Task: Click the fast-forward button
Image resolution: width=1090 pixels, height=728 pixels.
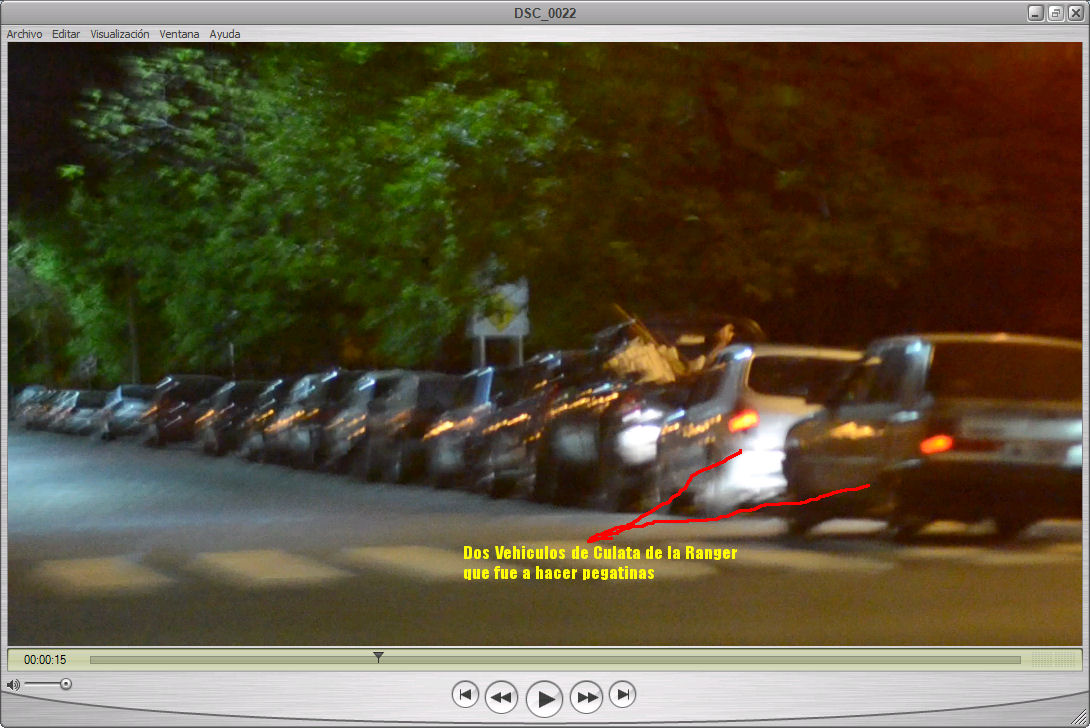Action: click(587, 697)
